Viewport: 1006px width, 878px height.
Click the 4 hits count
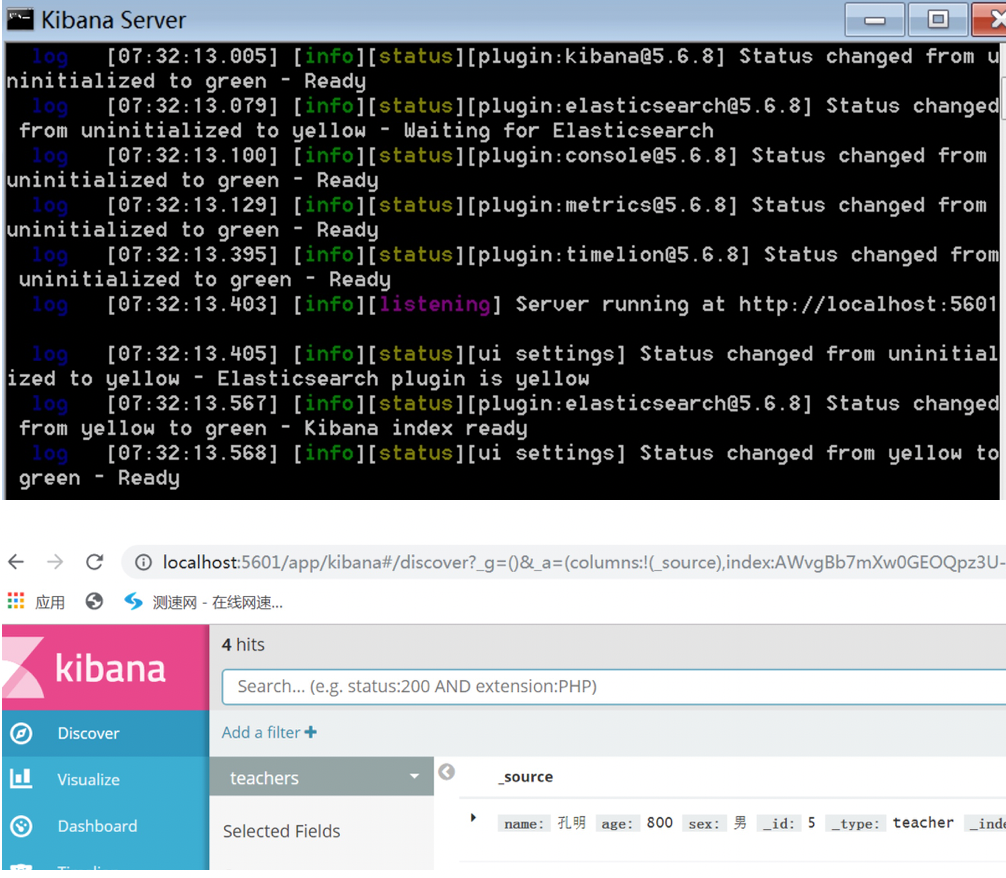point(243,644)
